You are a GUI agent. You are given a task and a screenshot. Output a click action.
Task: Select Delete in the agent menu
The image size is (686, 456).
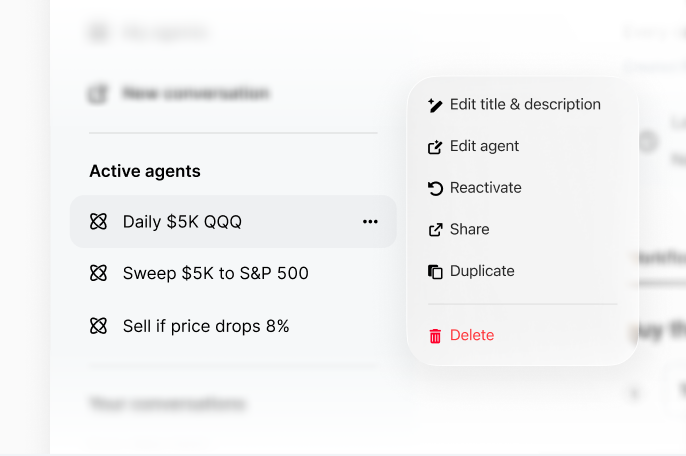point(472,335)
